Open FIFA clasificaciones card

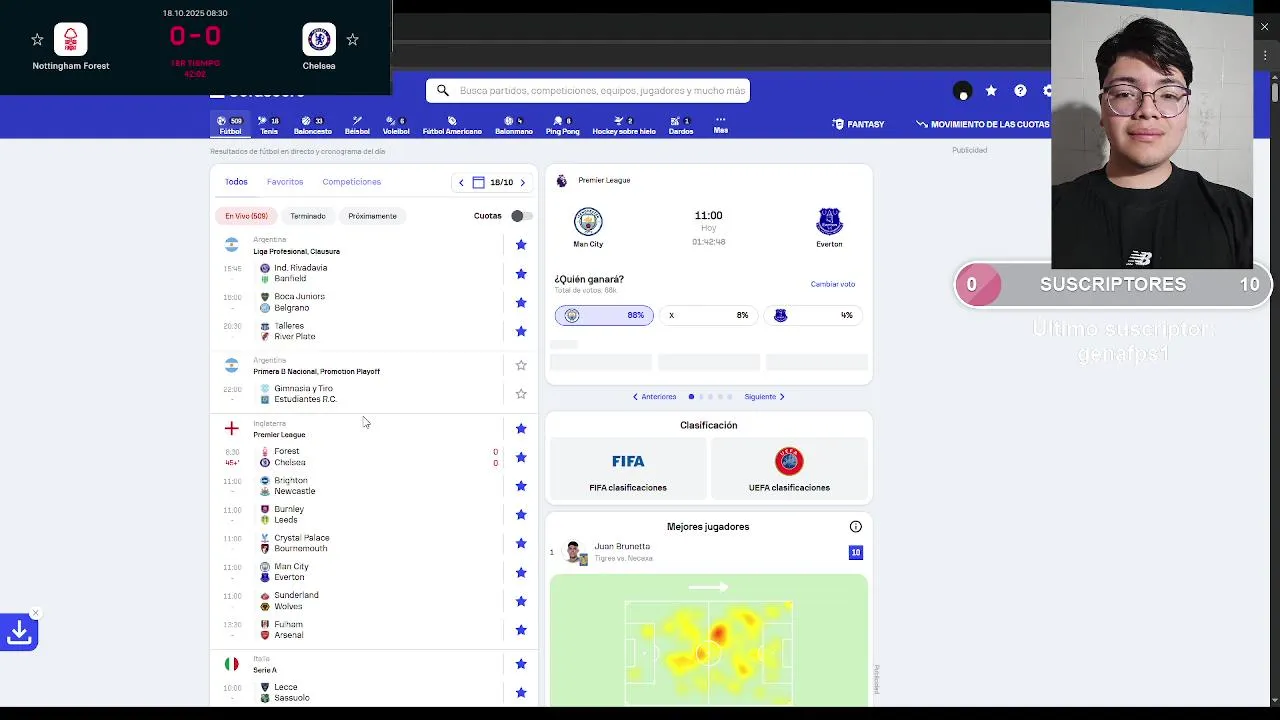pos(628,469)
